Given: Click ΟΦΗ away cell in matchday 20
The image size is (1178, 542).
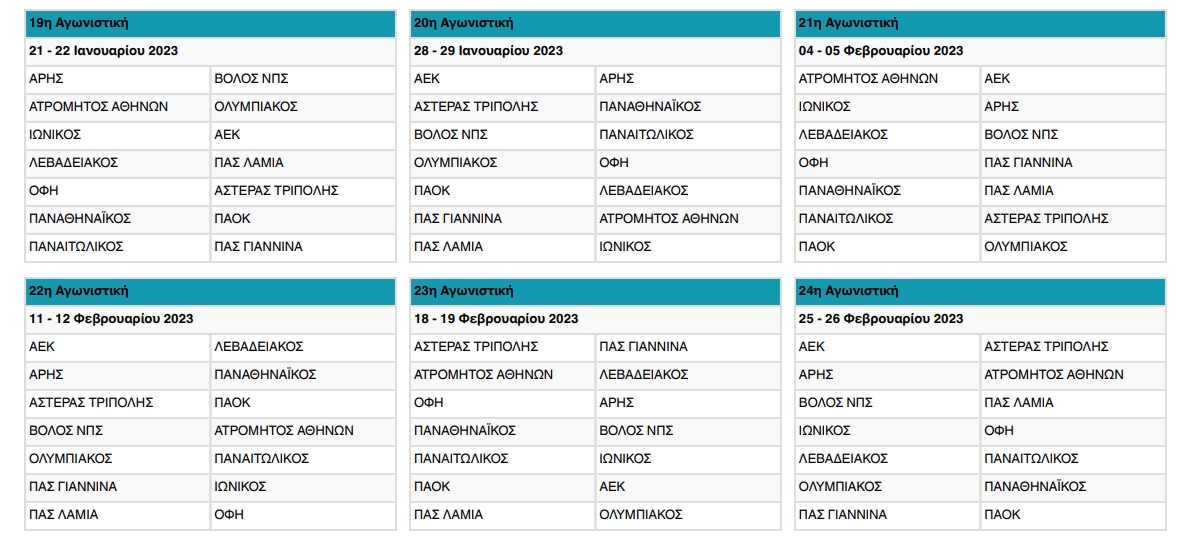Looking at the screenshot, I should pyautogui.click(x=687, y=163).
